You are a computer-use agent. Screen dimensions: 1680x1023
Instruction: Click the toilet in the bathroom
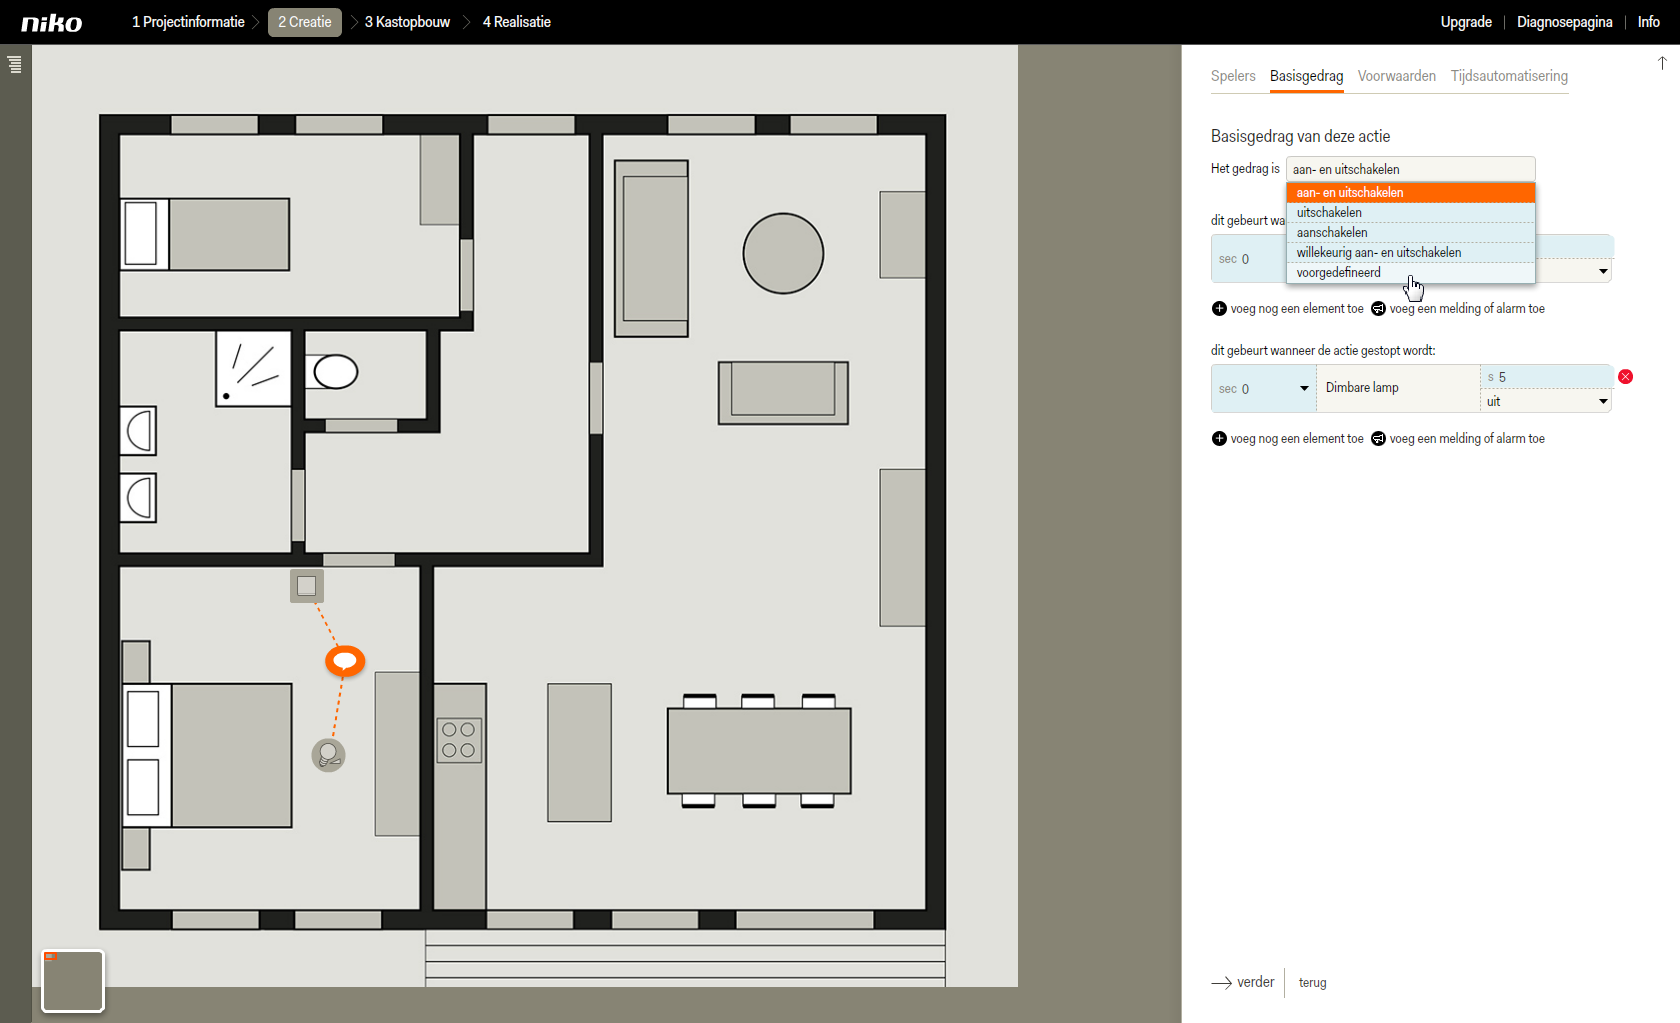[332, 372]
